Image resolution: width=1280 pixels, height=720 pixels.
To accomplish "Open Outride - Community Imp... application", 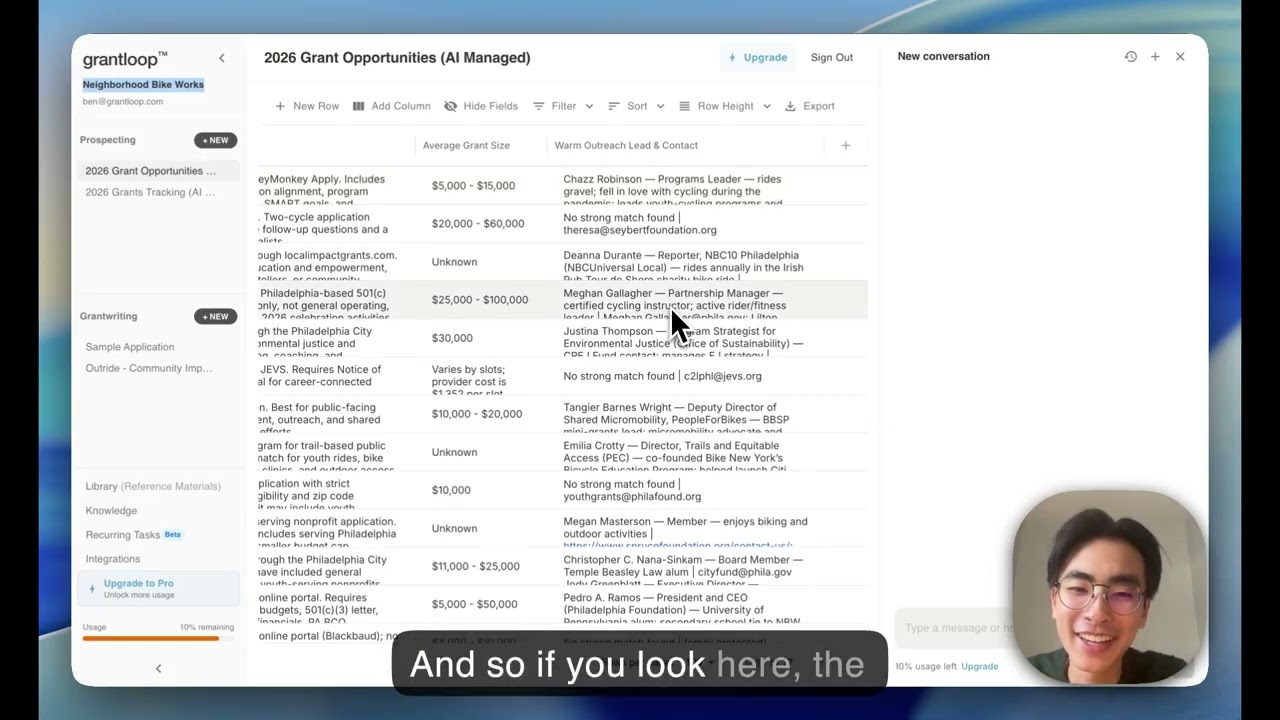I will point(149,368).
